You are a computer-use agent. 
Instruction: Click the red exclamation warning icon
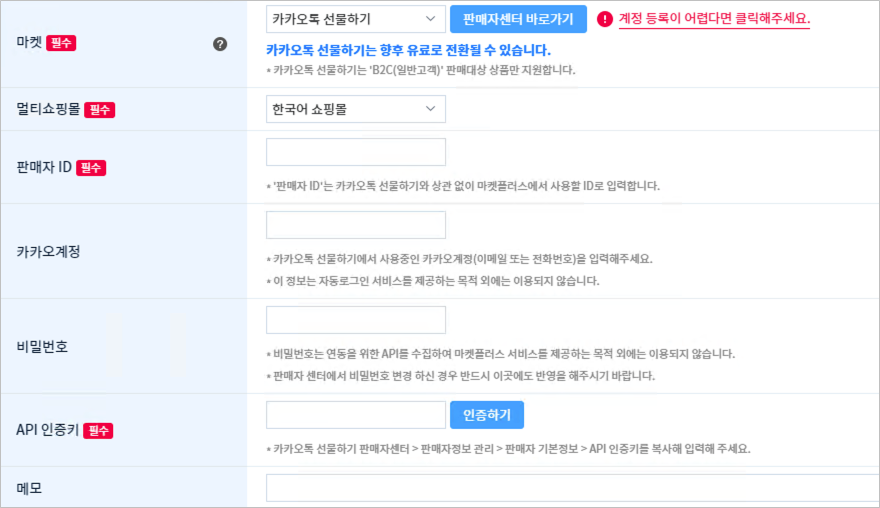point(604,19)
